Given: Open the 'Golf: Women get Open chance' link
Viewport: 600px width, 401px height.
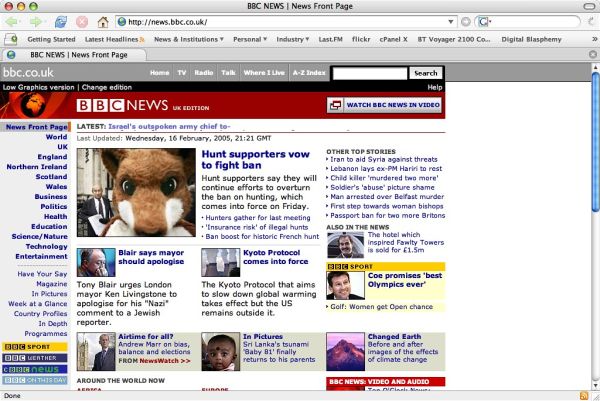Looking at the screenshot, I should click(382, 307).
